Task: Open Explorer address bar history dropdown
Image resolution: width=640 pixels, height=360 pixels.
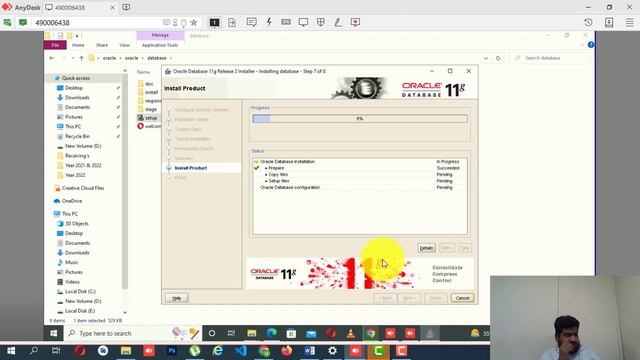Action: coord(486,58)
